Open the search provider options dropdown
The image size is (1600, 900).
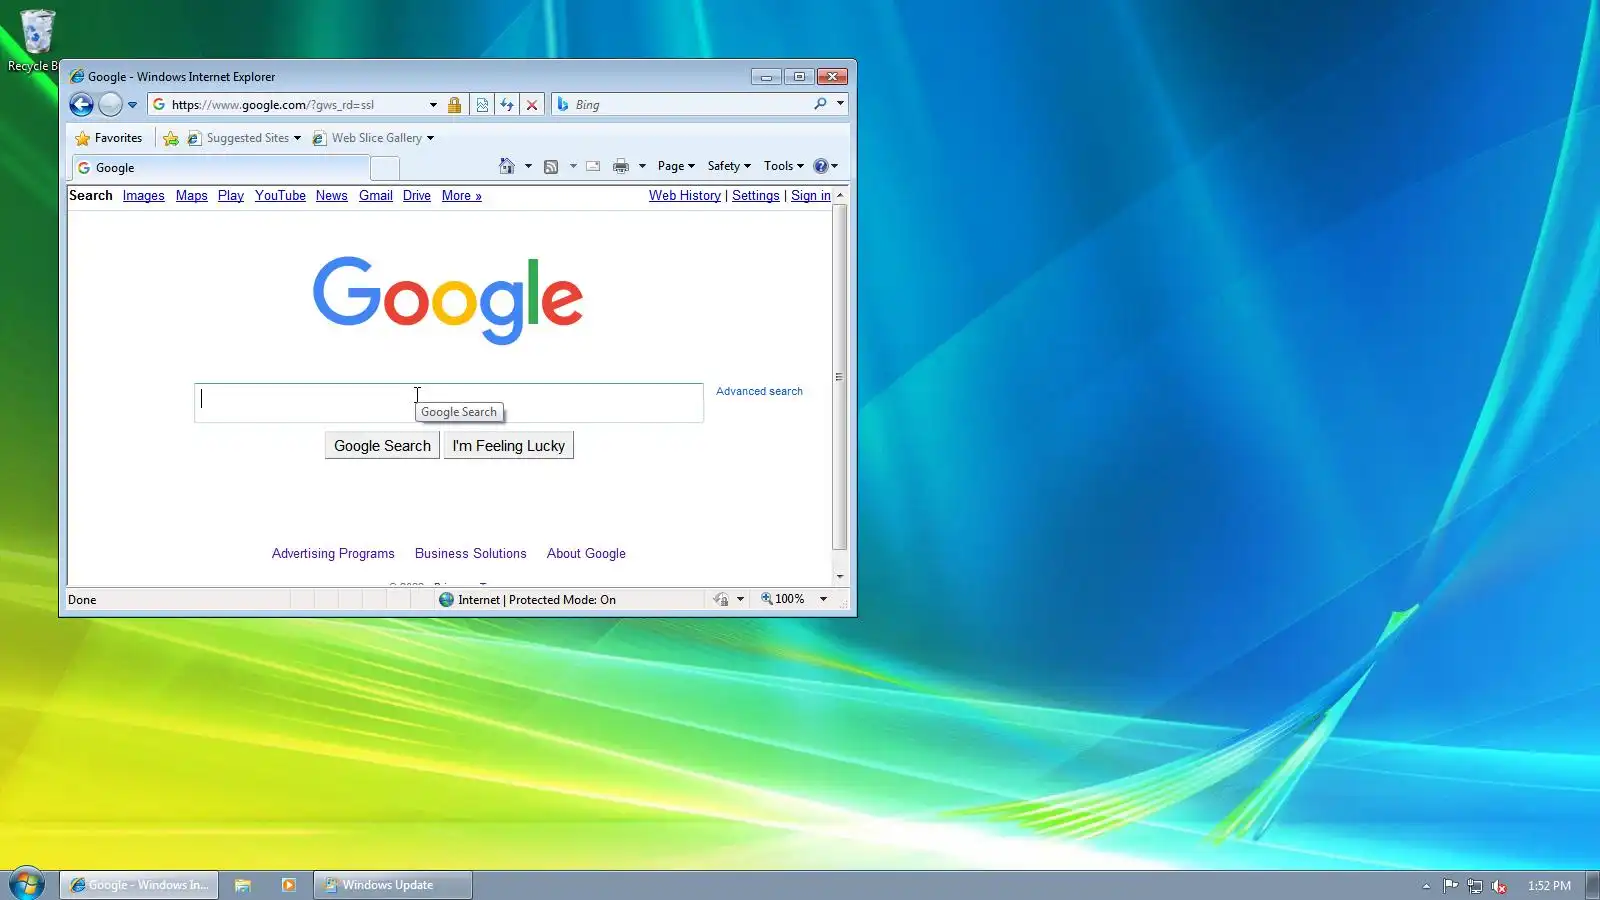click(841, 104)
